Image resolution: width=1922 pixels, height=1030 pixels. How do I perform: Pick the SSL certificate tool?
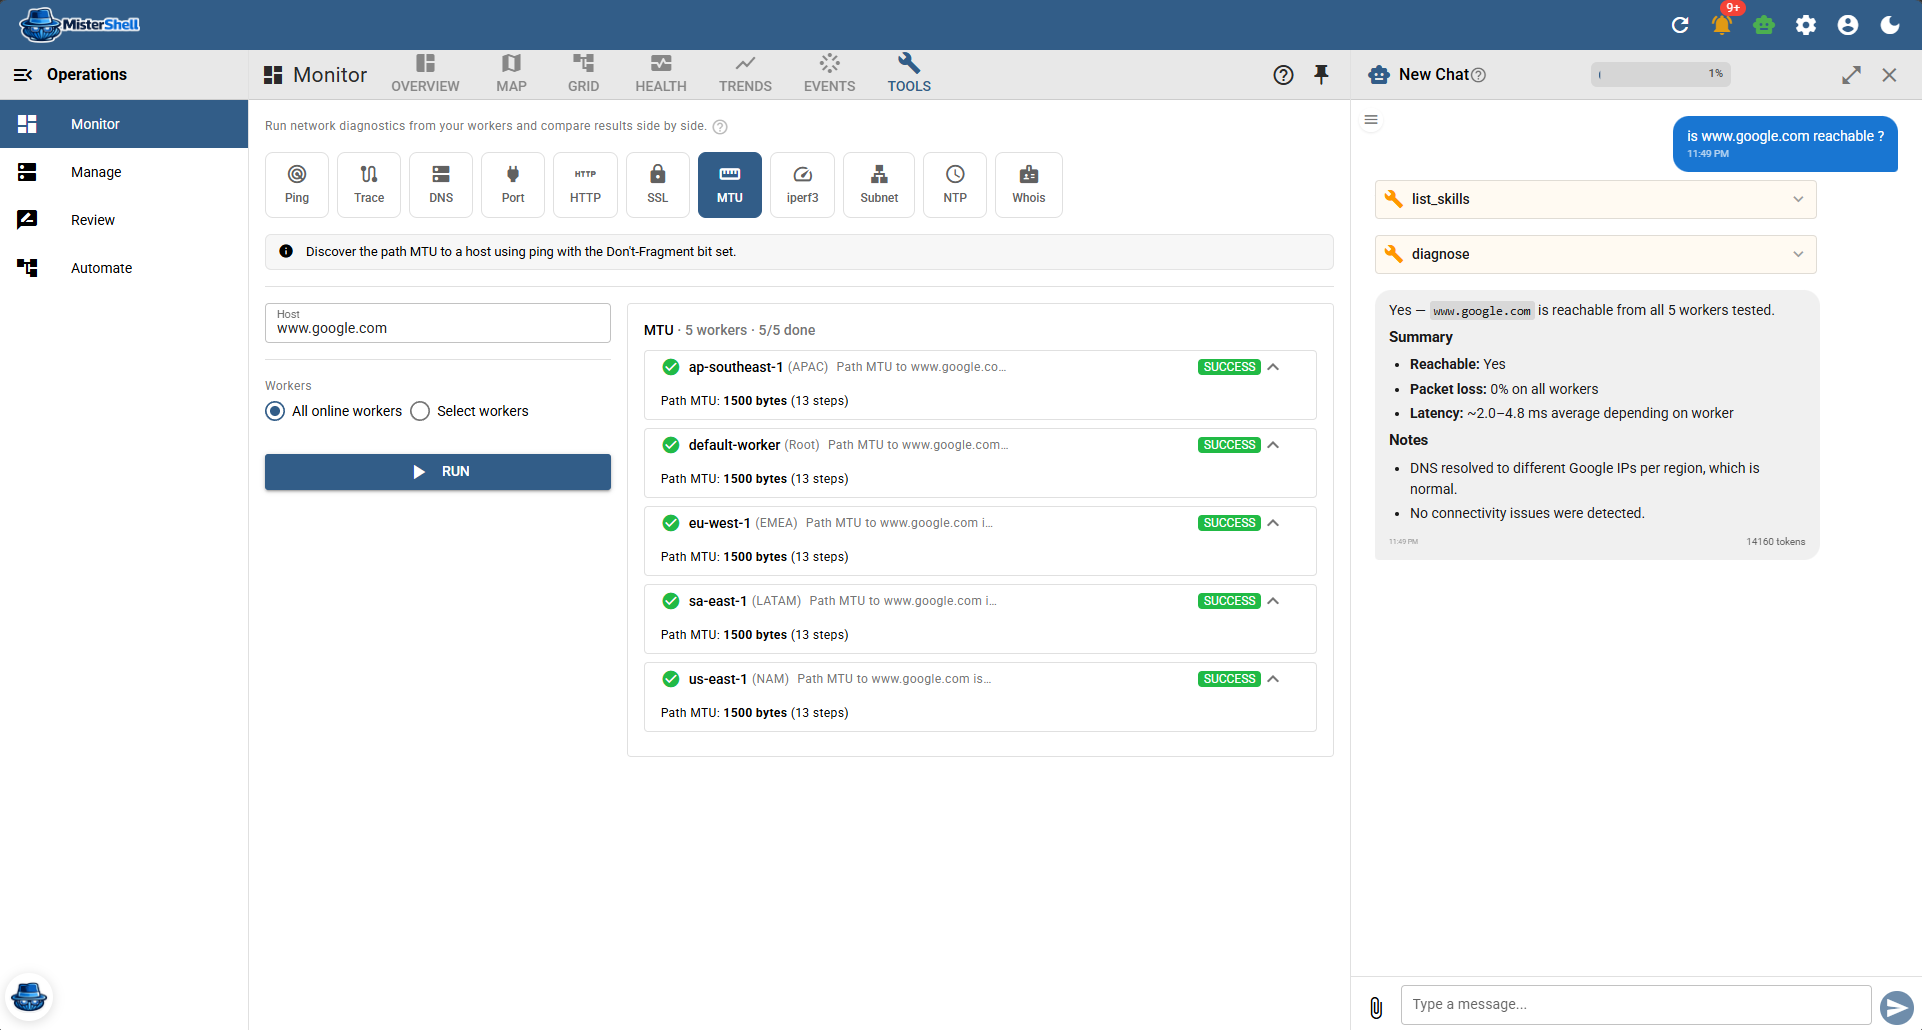point(657,185)
